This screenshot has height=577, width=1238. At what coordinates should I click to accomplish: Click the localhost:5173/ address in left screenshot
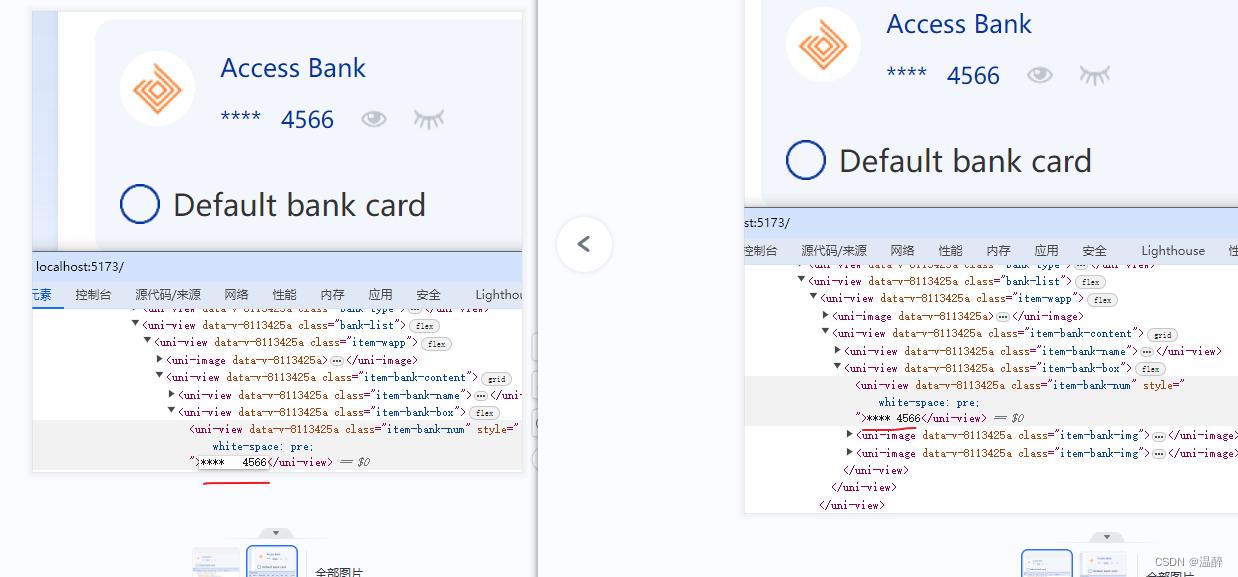[79, 266]
